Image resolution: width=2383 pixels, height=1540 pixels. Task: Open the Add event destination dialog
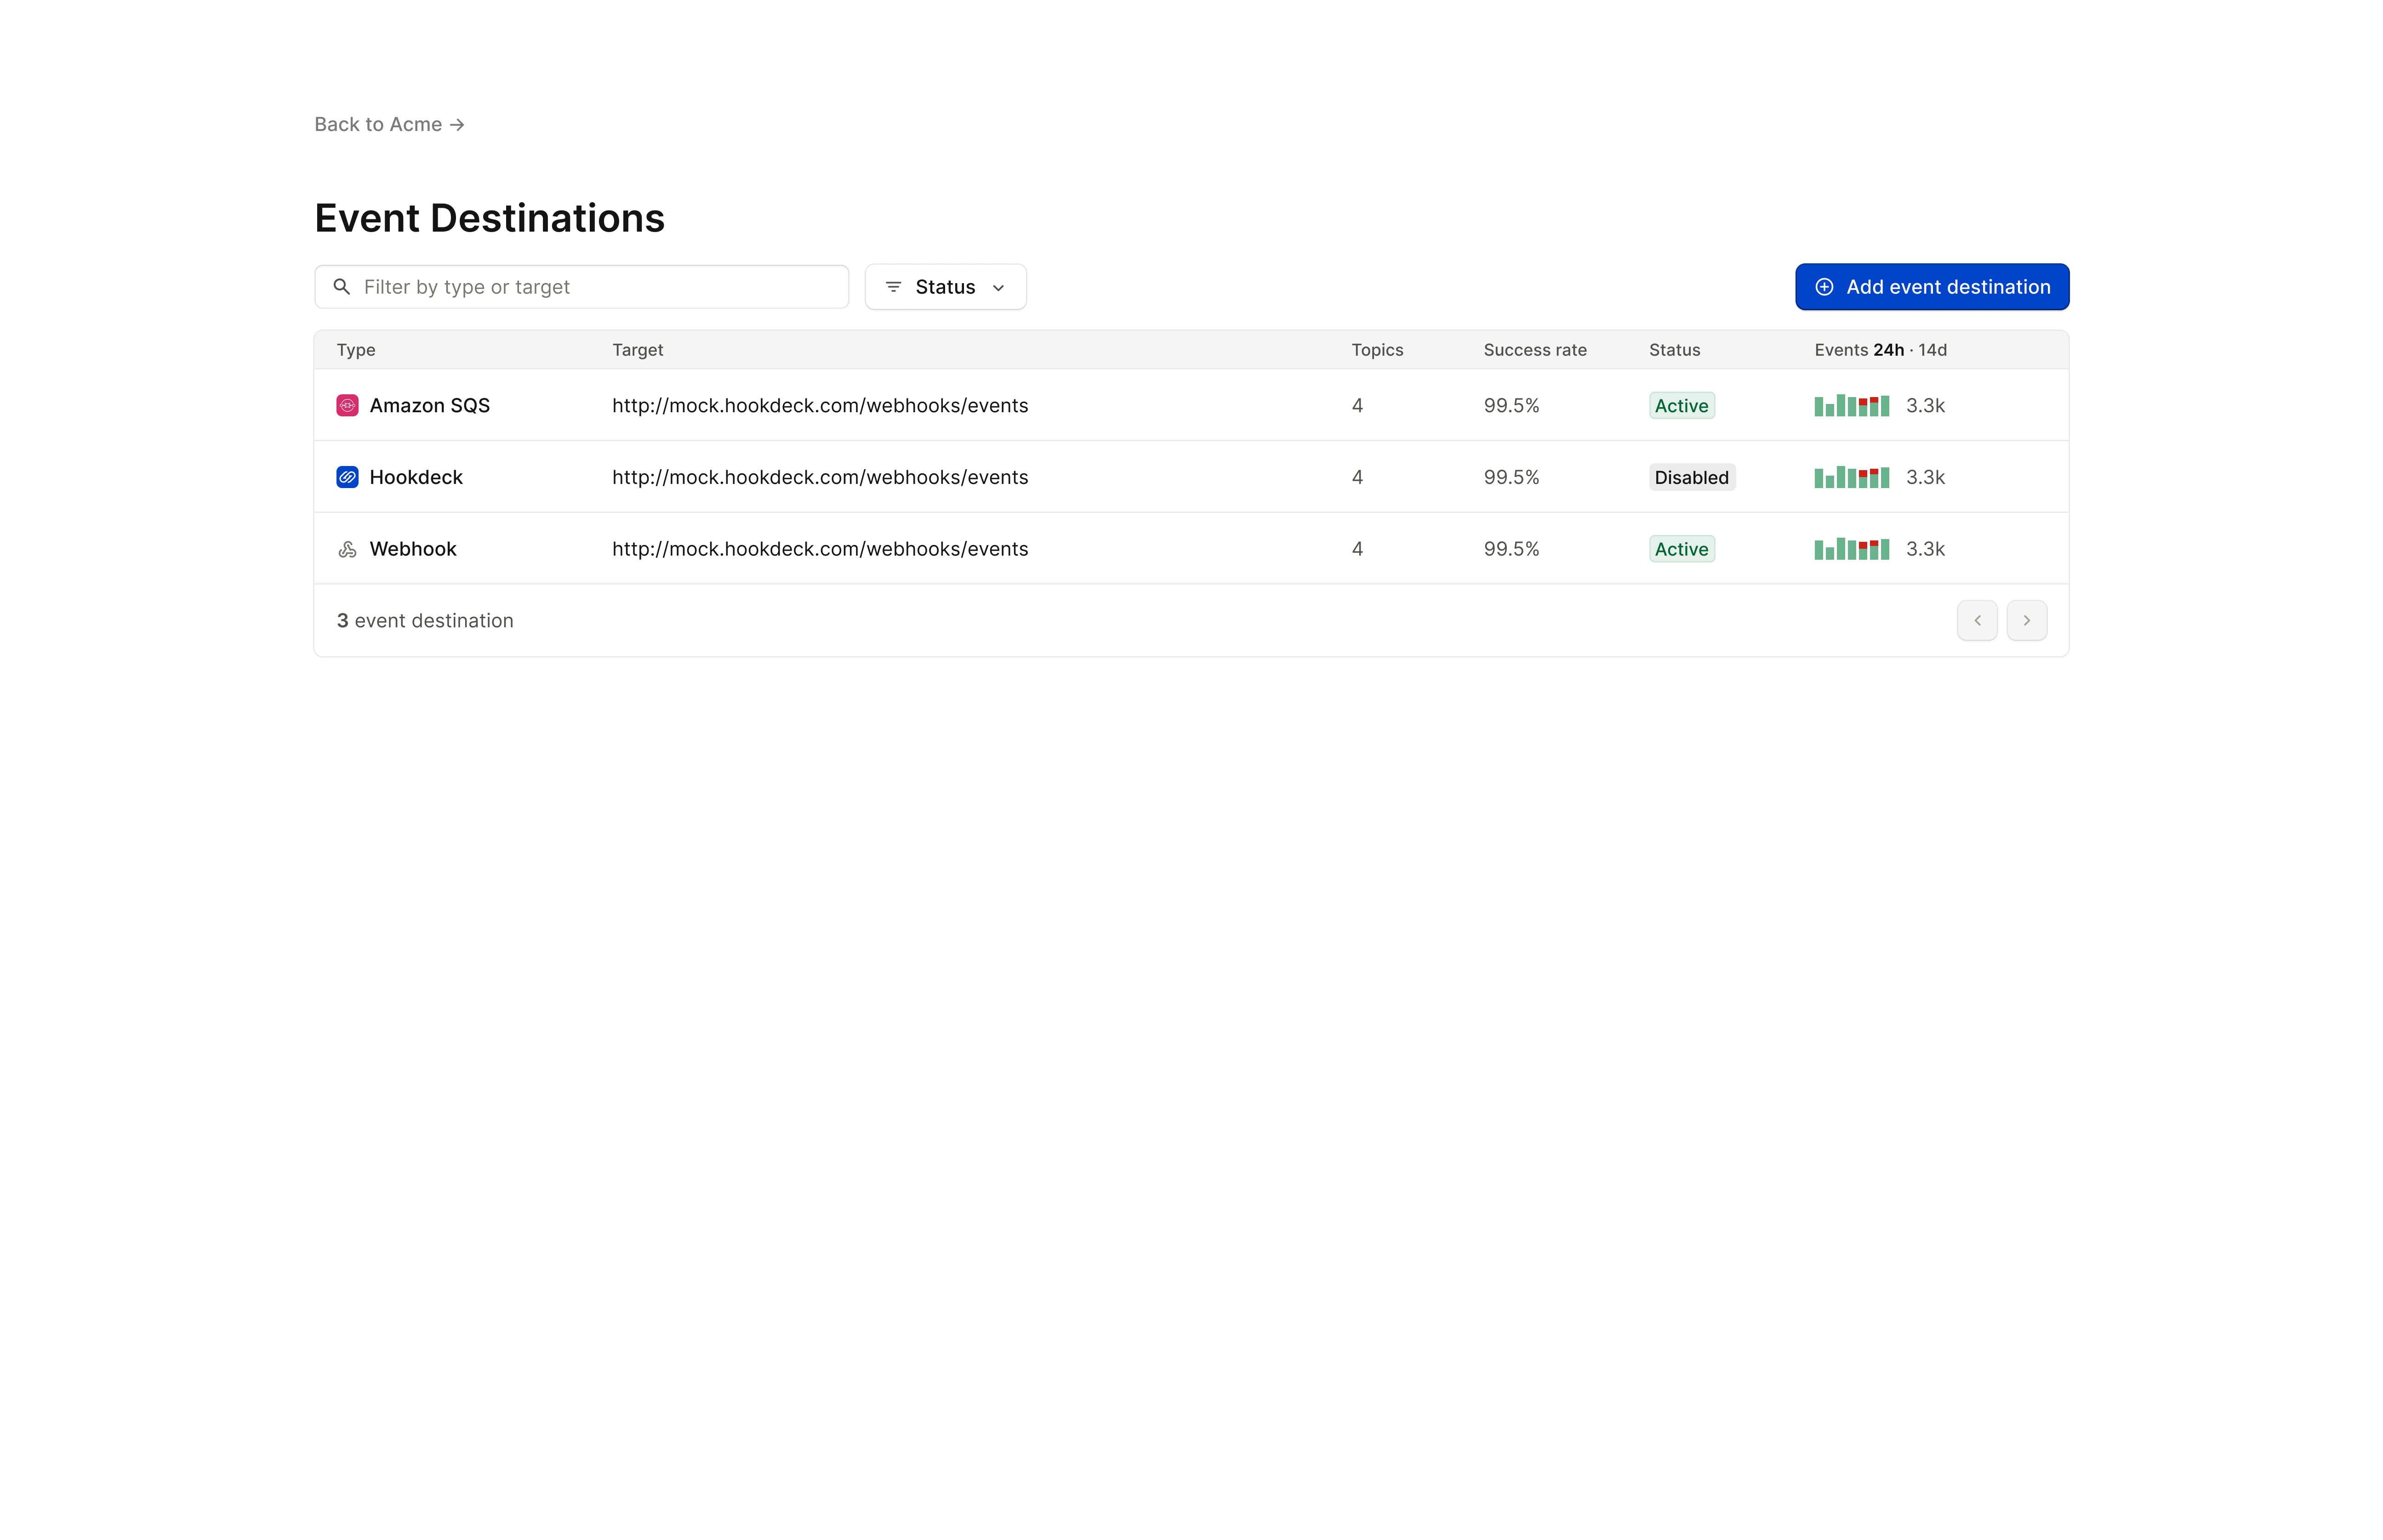click(1932, 287)
